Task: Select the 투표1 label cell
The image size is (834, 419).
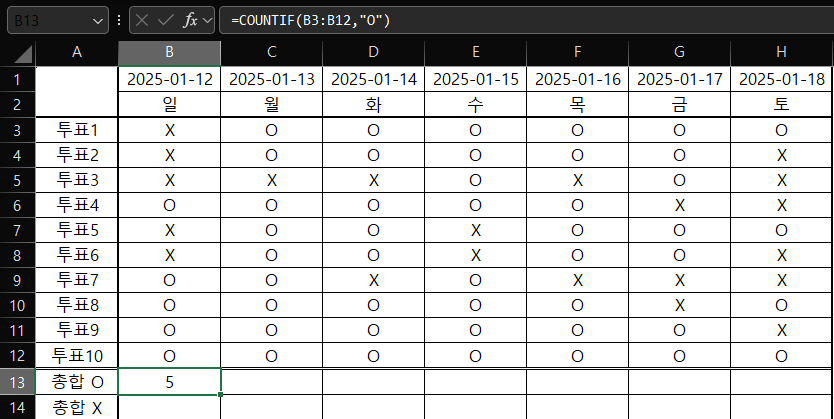Action: tap(77, 130)
